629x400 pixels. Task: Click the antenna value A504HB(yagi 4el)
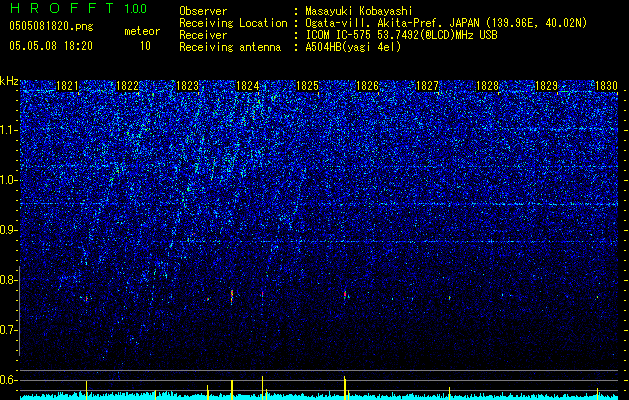pyautogui.click(x=353, y=47)
